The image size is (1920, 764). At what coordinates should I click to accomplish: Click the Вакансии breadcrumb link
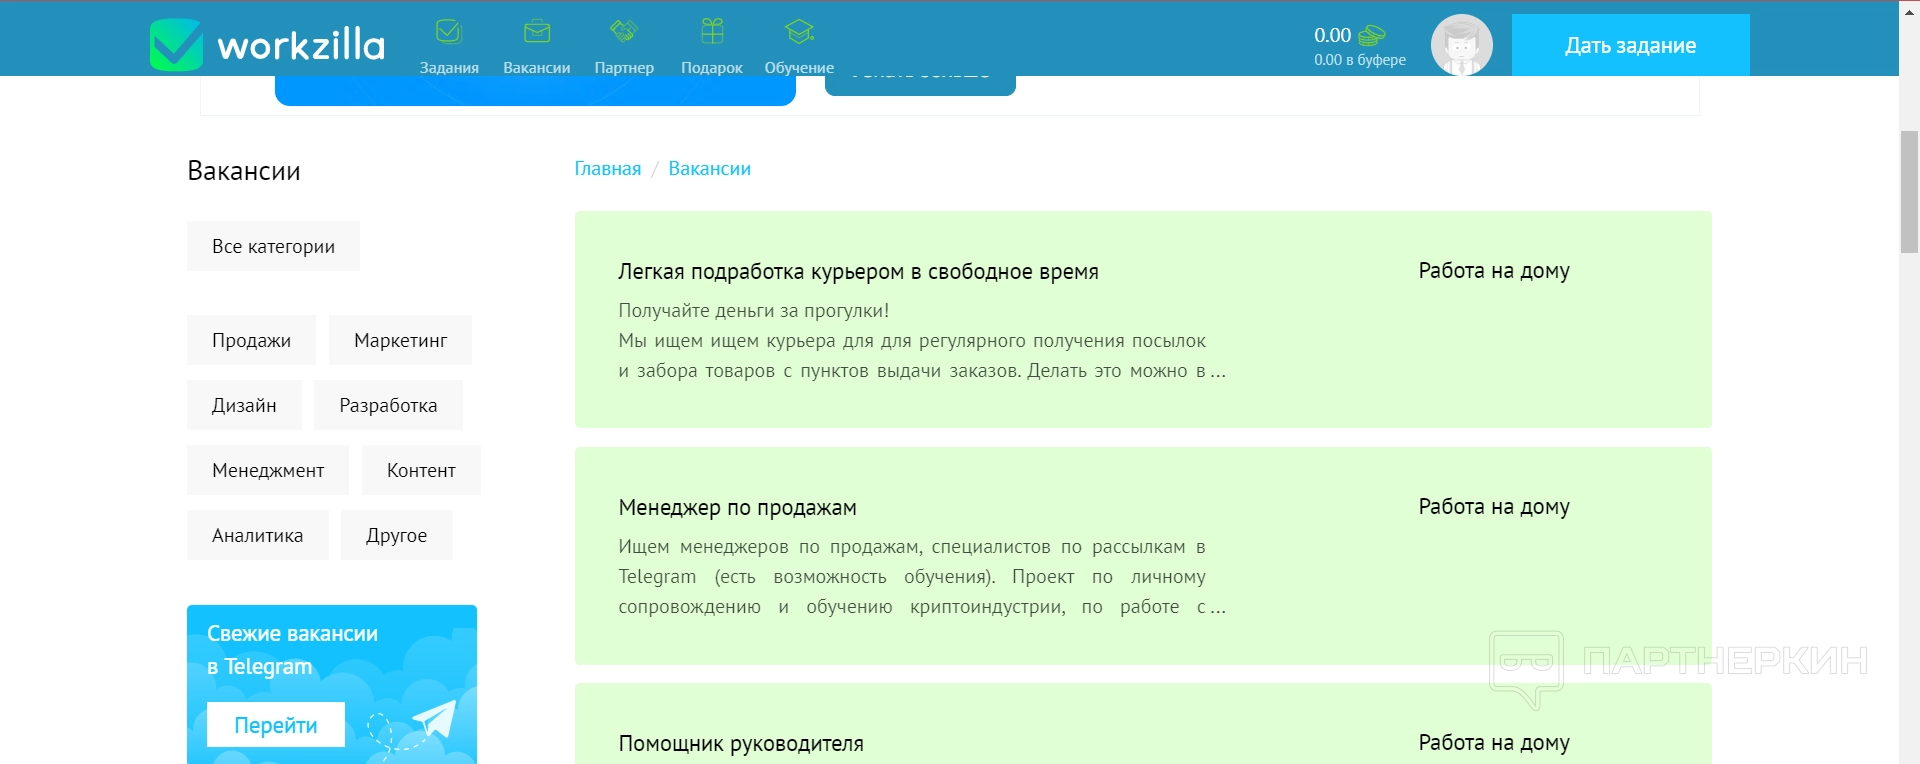coord(710,169)
